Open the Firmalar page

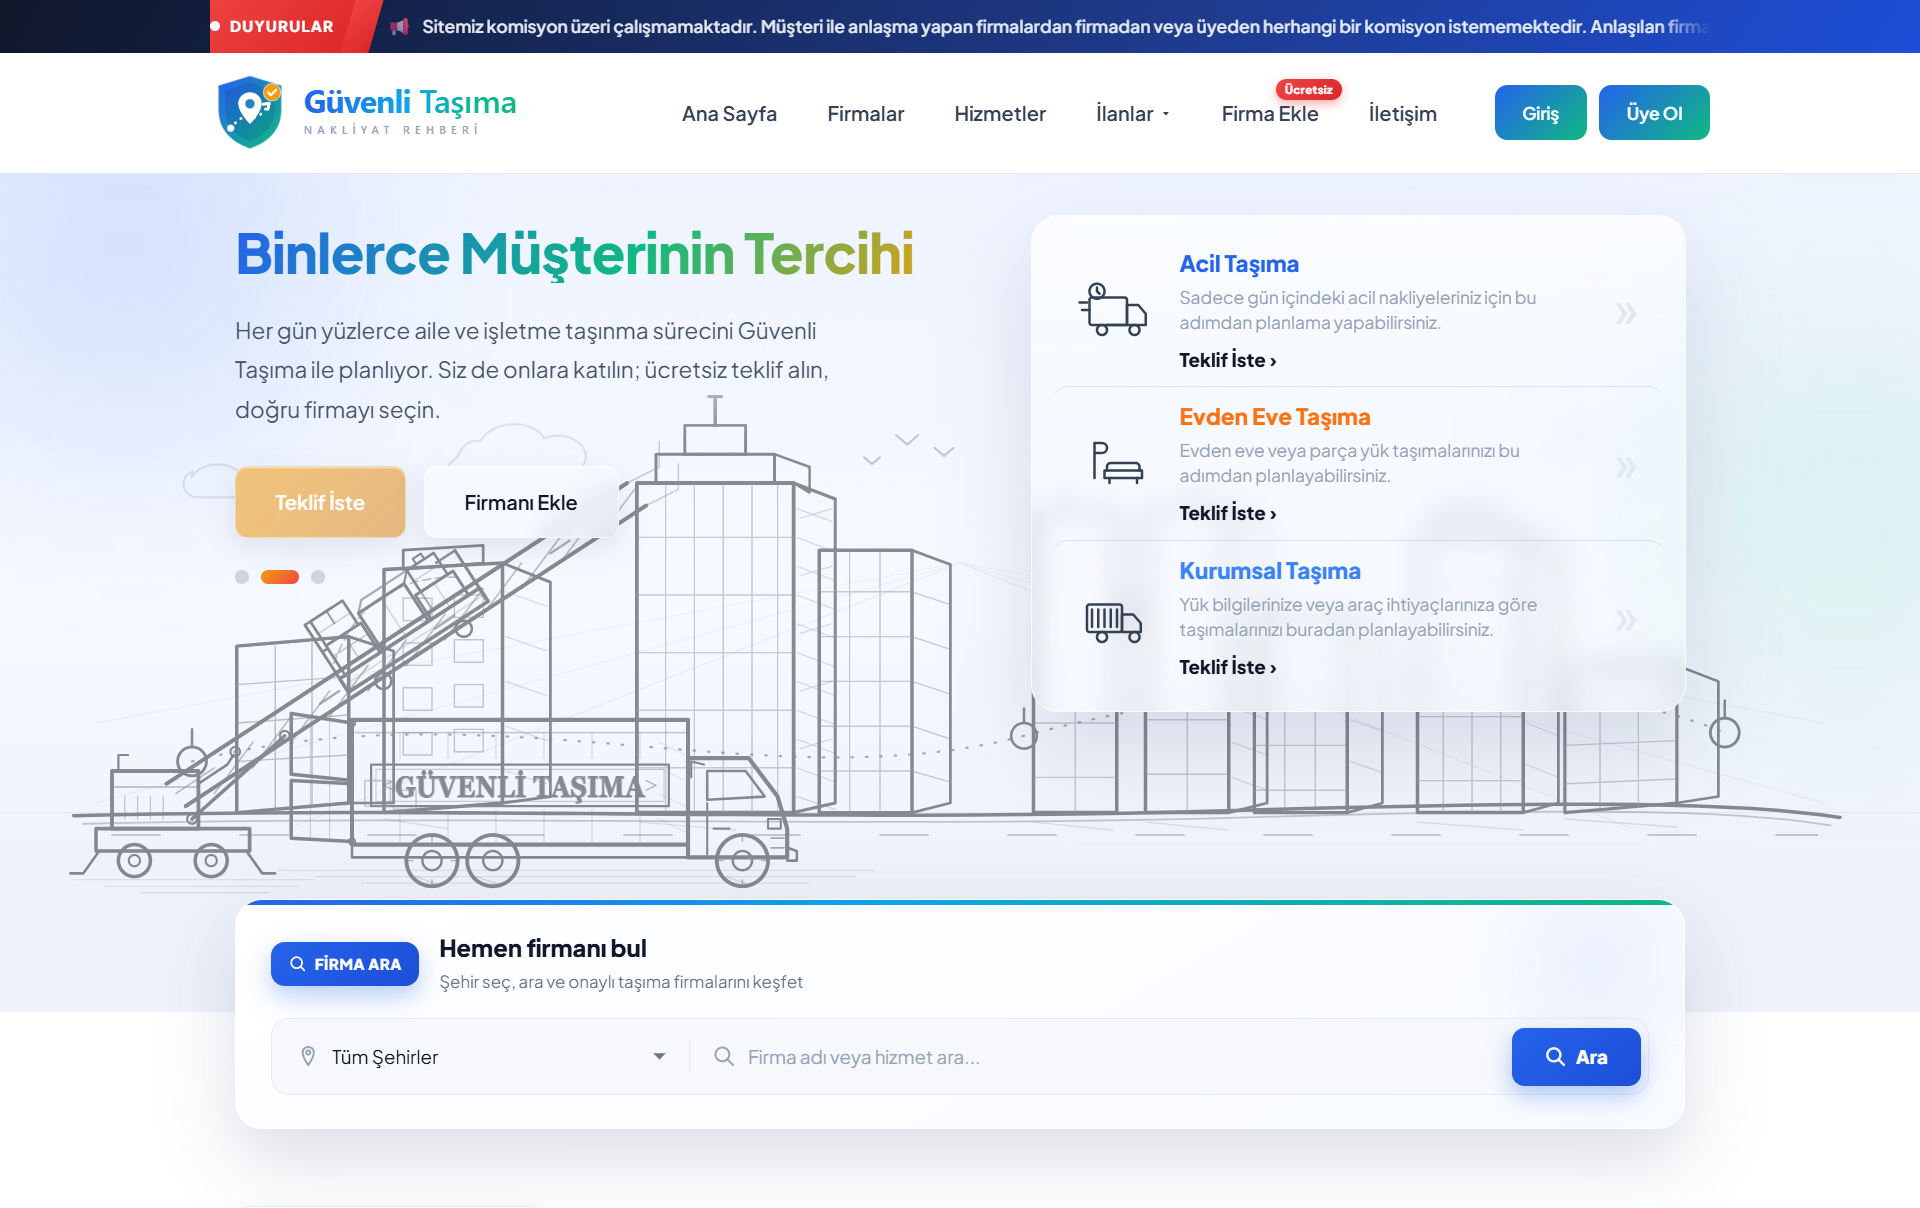(865, 114)
